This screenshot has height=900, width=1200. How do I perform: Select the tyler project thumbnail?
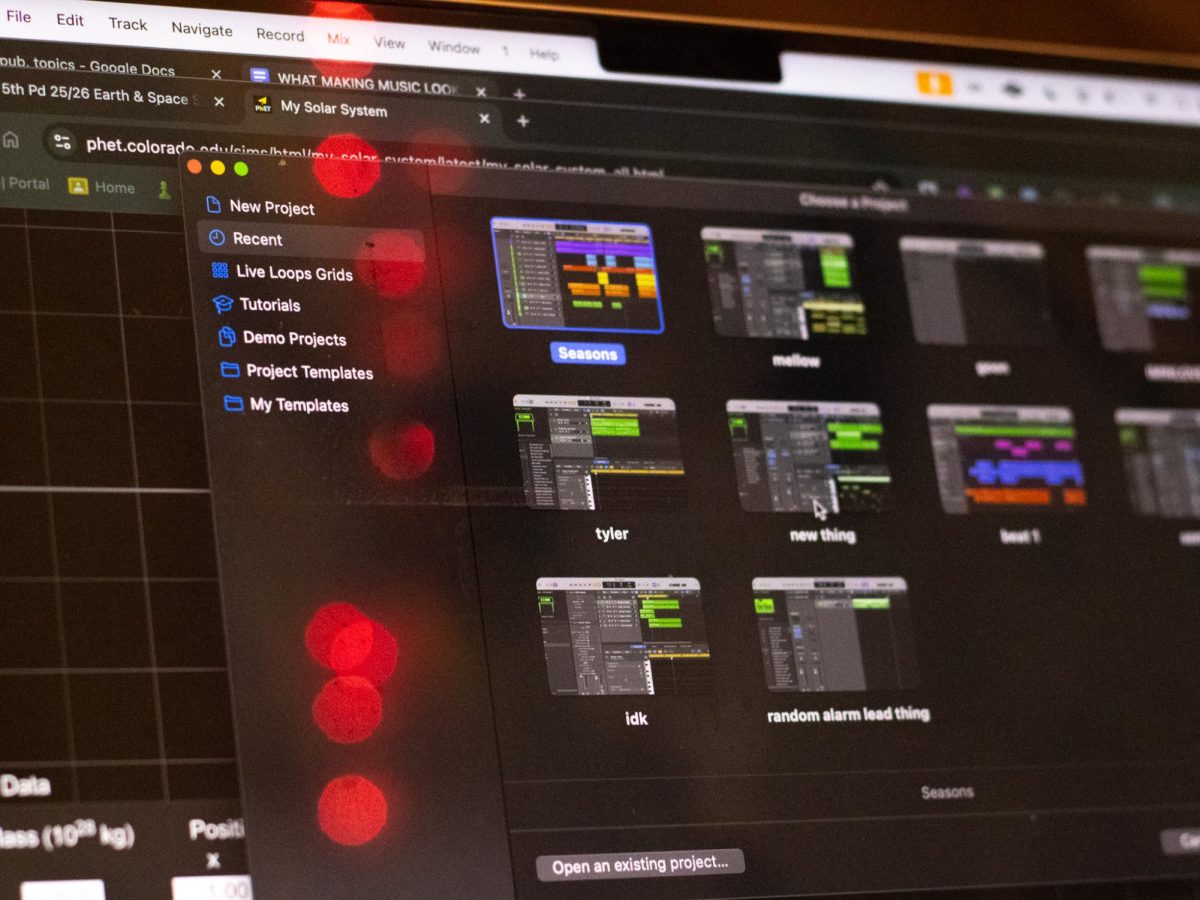pyautogui.click(x=598, y=452)
